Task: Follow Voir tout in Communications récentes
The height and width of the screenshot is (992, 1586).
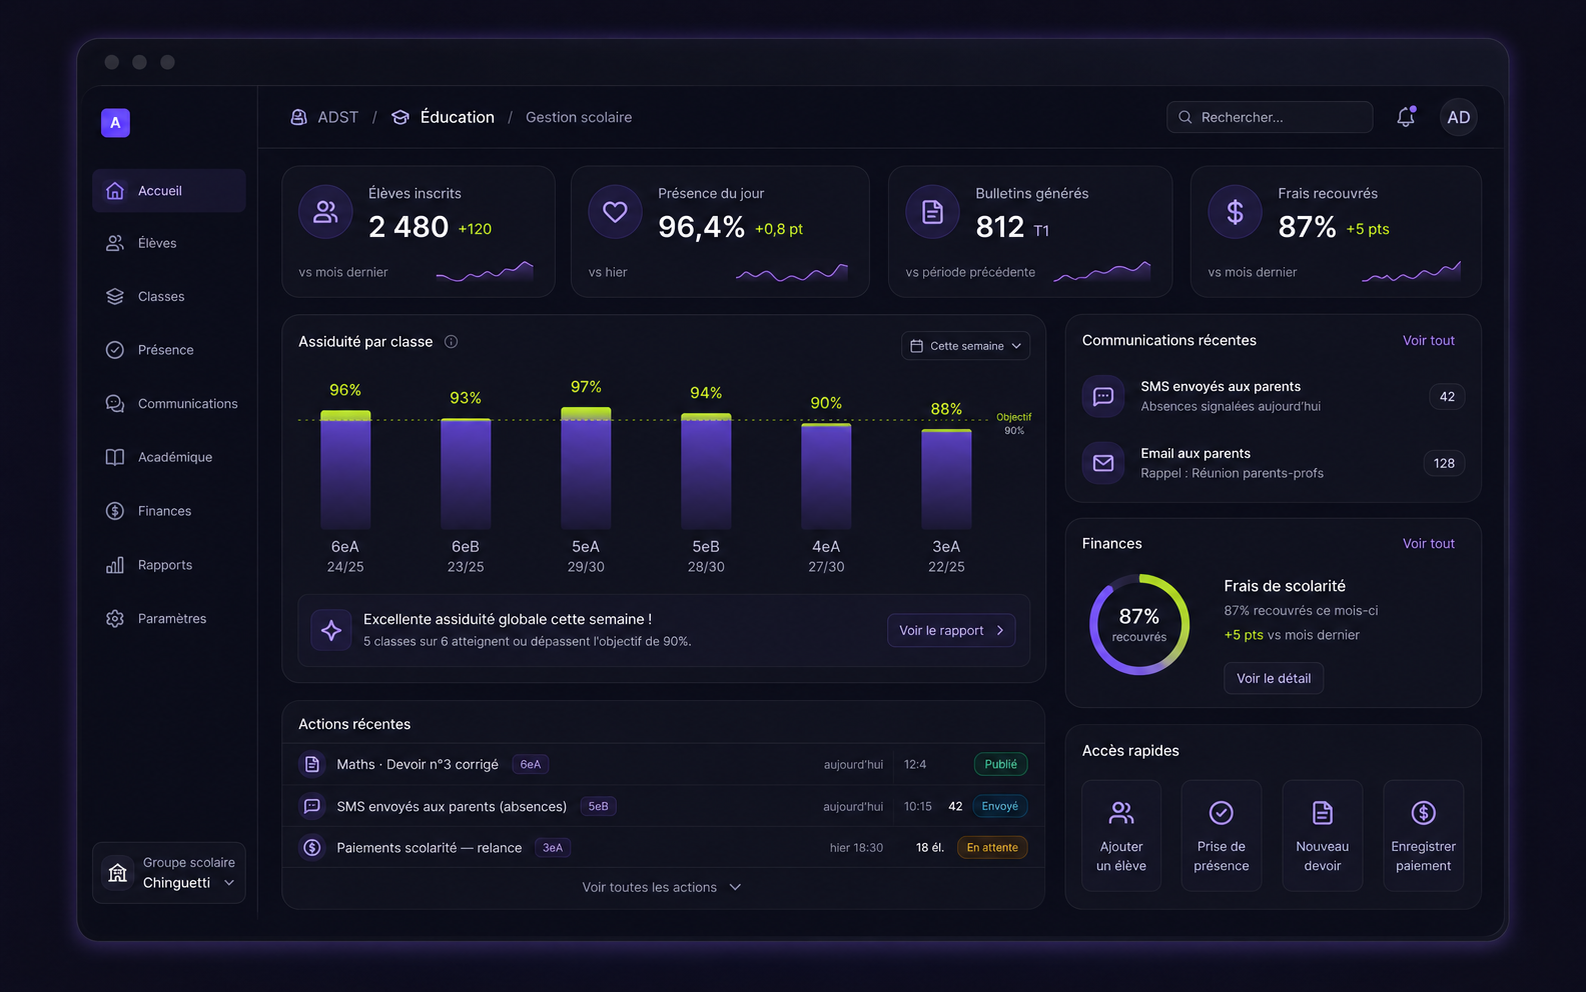Action: 1428,340
